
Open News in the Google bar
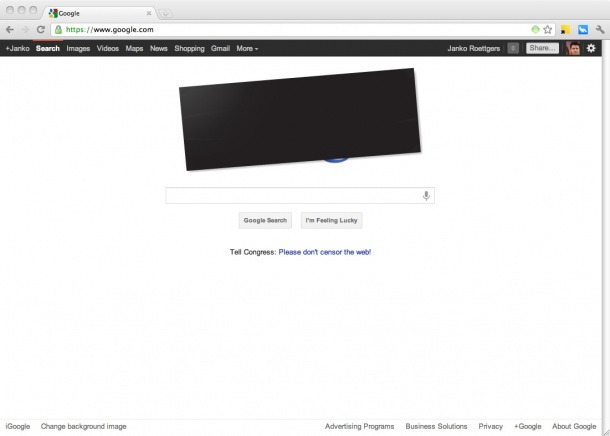(159, 49)
